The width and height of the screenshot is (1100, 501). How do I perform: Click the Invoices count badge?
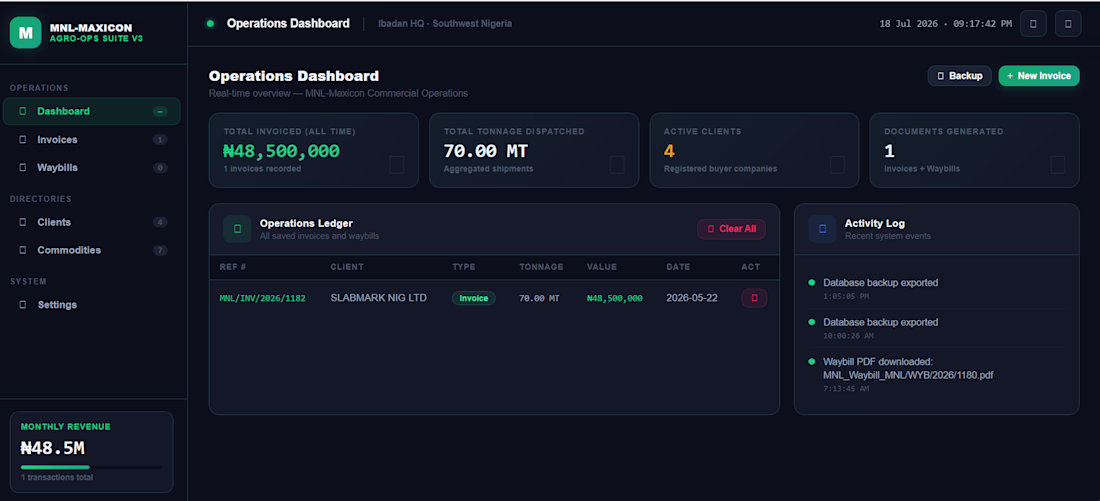[x=161, y=140]
